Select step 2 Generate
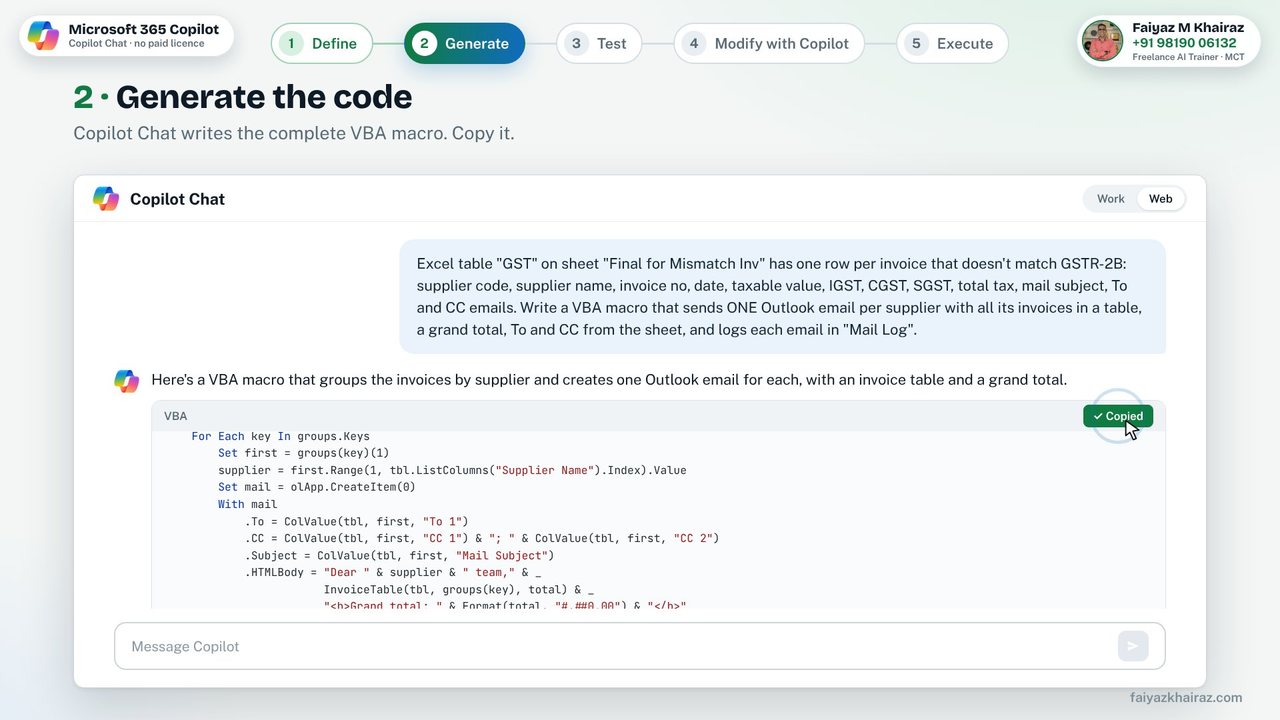Viewport: 1280px width, 720px height. tap(464, 43)
